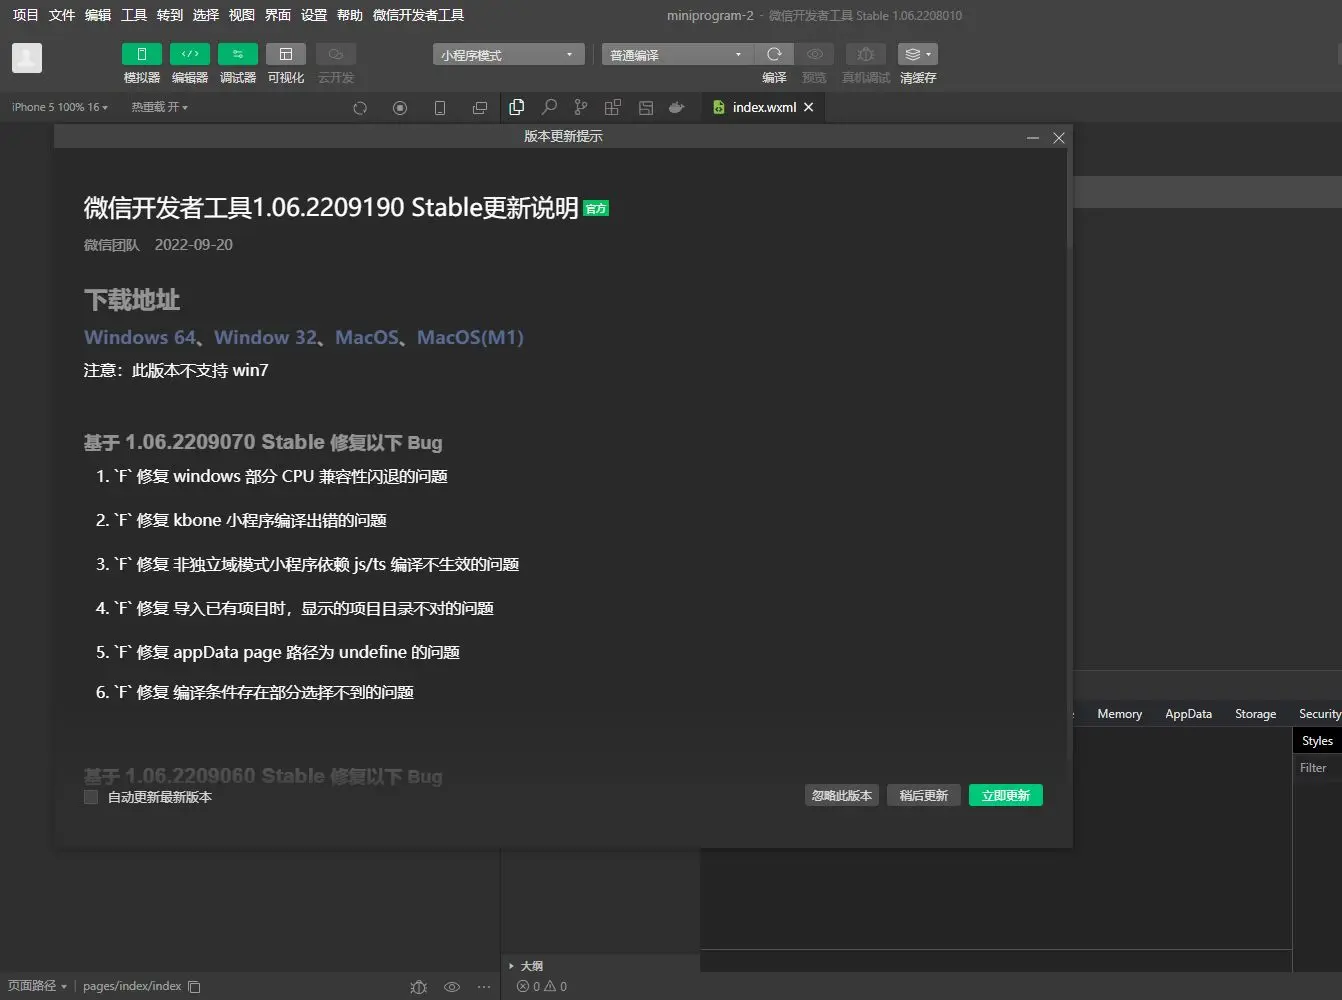The width and height of the screenshot is (1342, 1000).
Task: Open the 普通编译 compile mode dropdown
Action: 677,55
